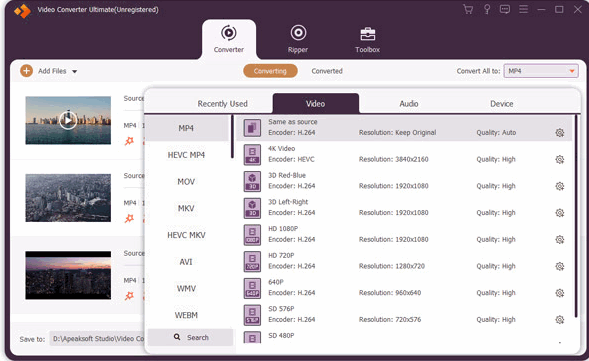Select "Resolution: 1280x720" preset text
Image resolution: width=589 pixels, height=361 pixels.
[x=391, y=266]
